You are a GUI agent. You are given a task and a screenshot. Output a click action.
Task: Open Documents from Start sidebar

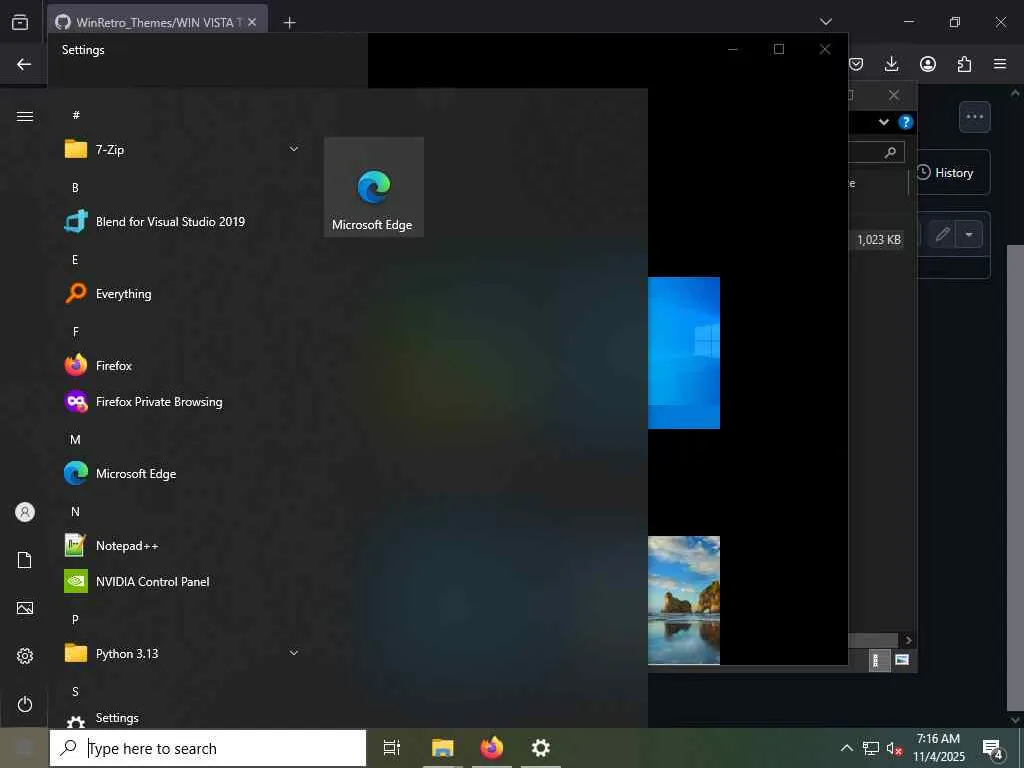tap(25, 560)
